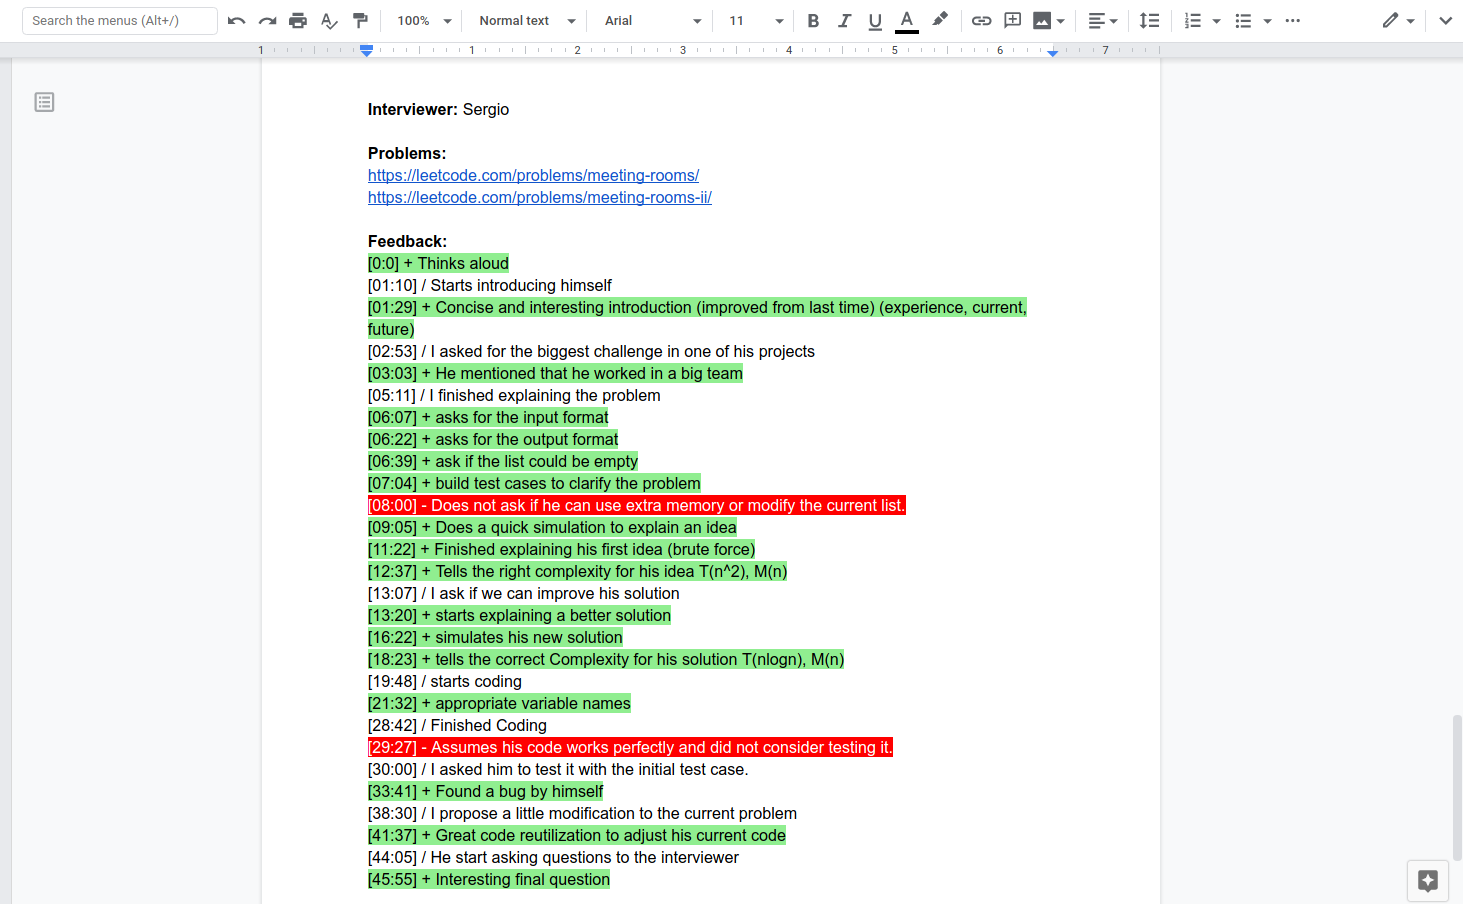Expand numbered list options arrow
This screenshot has height=904, width=1463.
[x=1216, y=21]
